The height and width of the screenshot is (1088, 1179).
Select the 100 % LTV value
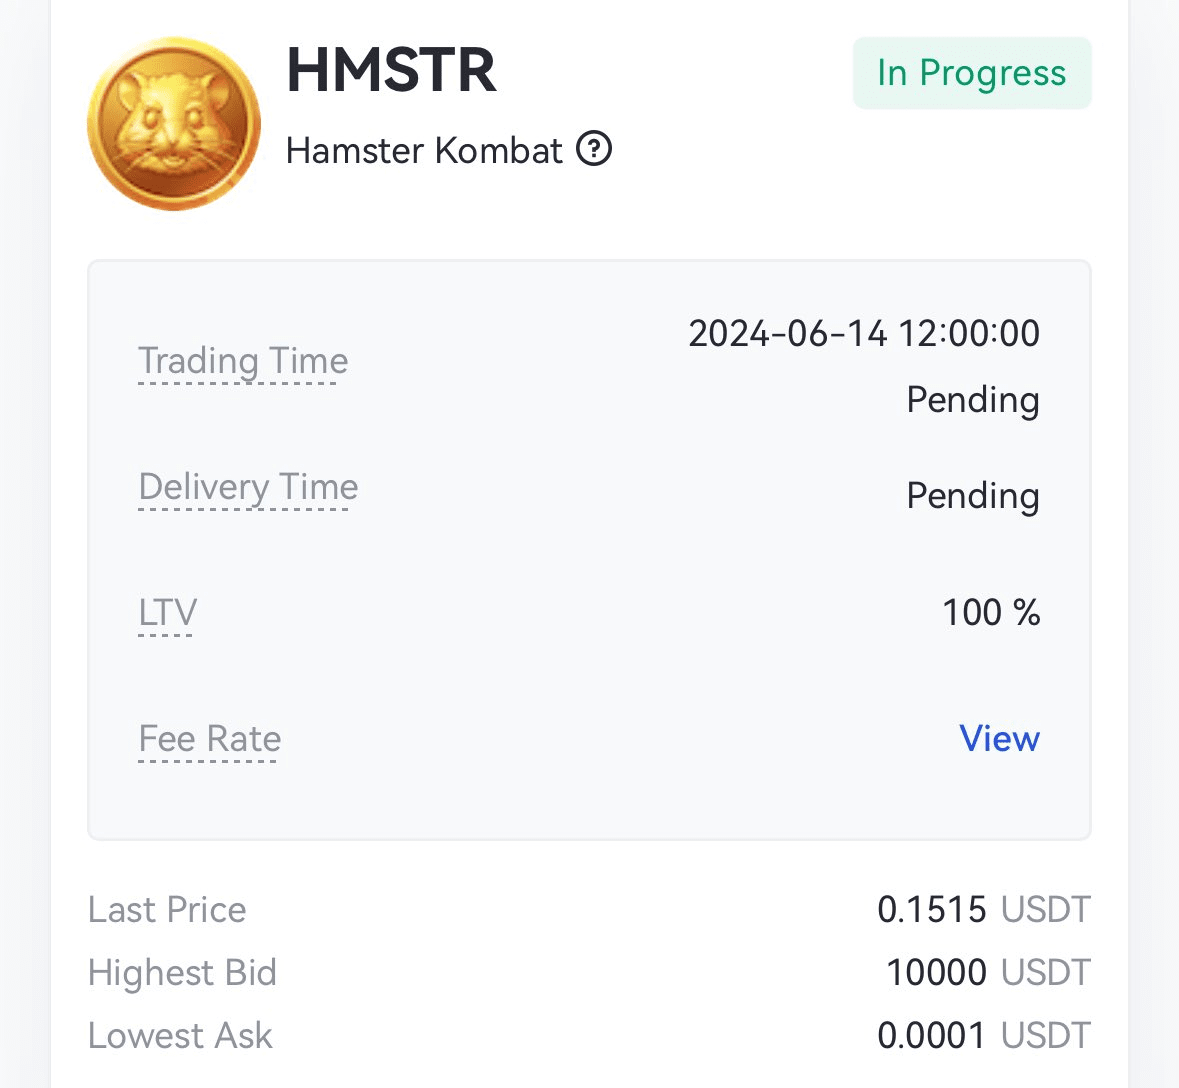(x=990, y=612)
